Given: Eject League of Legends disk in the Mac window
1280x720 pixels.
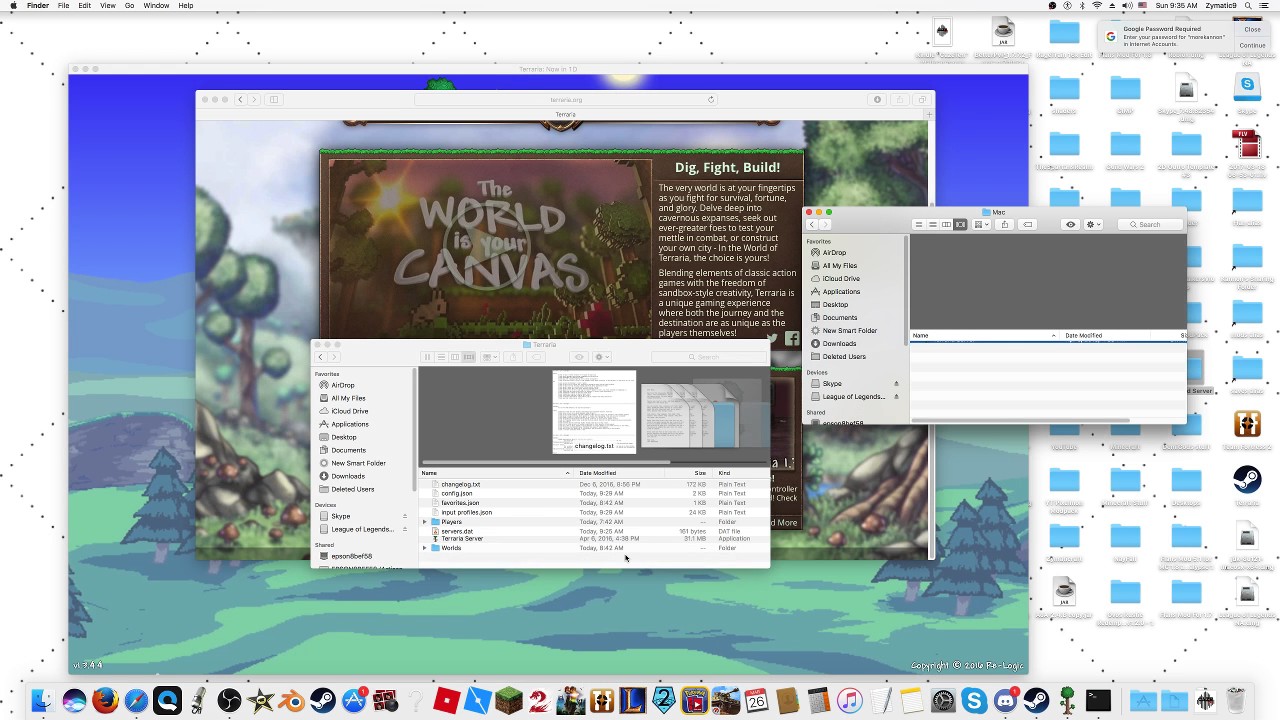Looking at the screenshot, I should 896,397.
